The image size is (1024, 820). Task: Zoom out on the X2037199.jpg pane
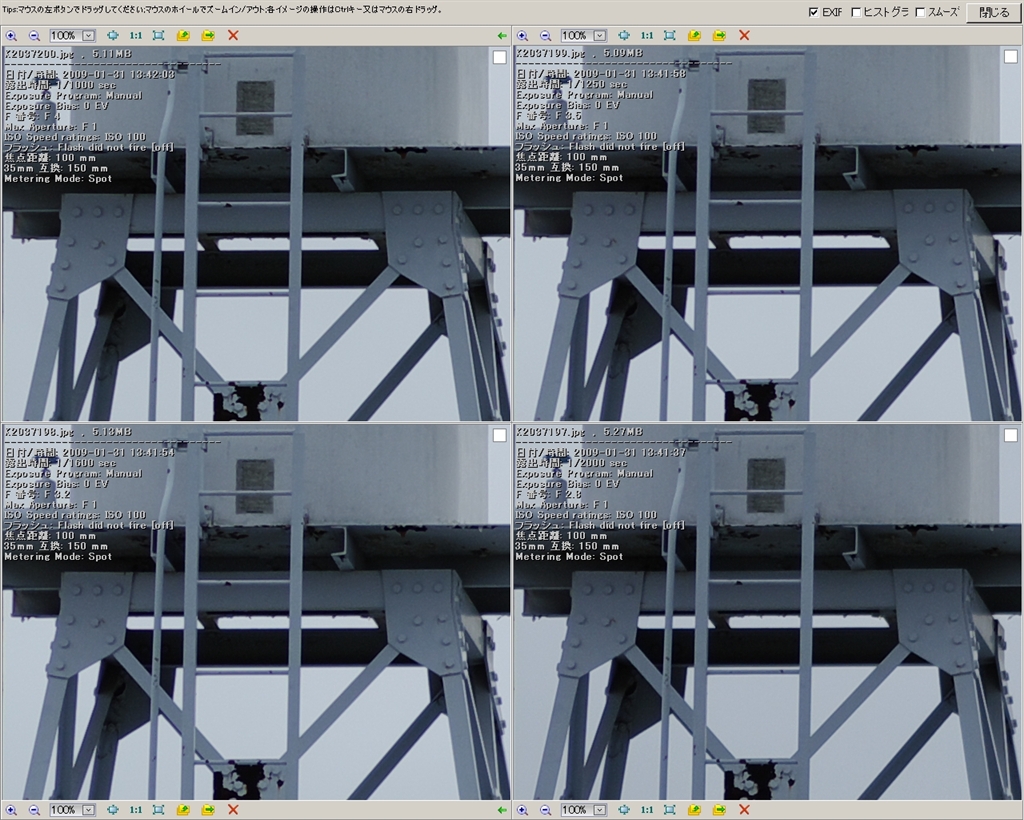[546, 35]
